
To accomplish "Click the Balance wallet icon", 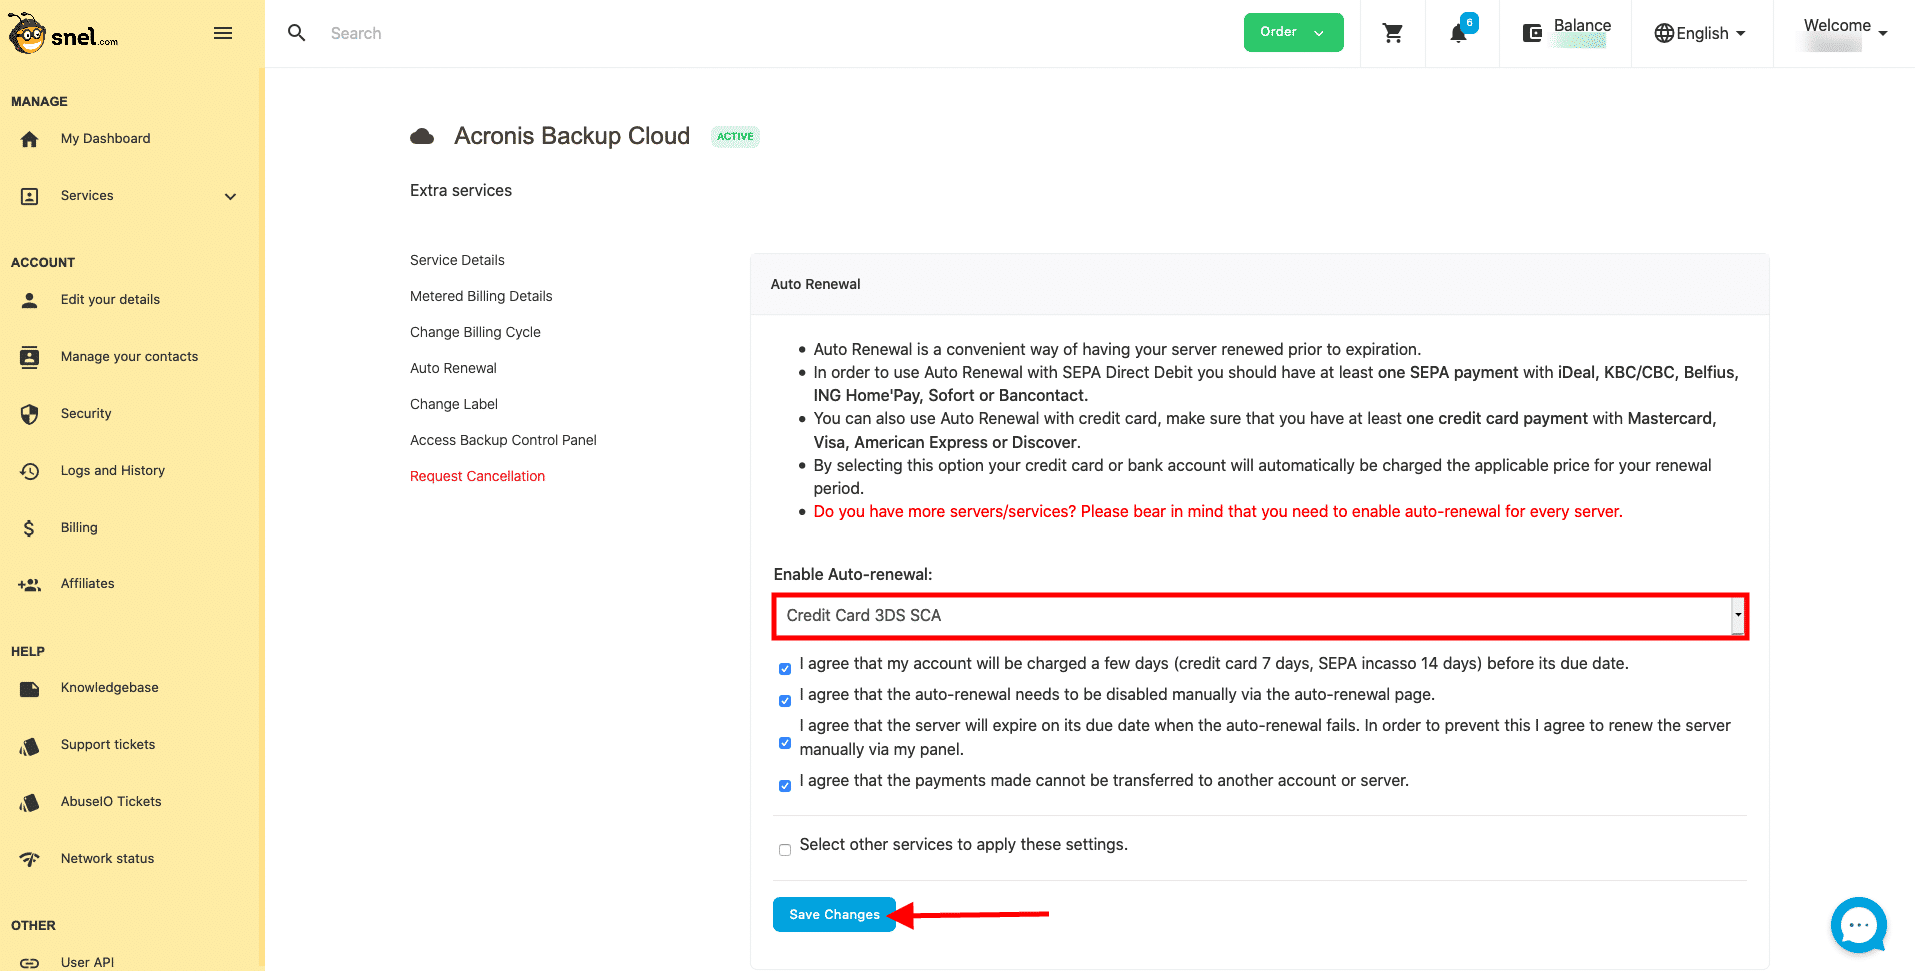I will pyautogui.click(x=1532, y=33).
